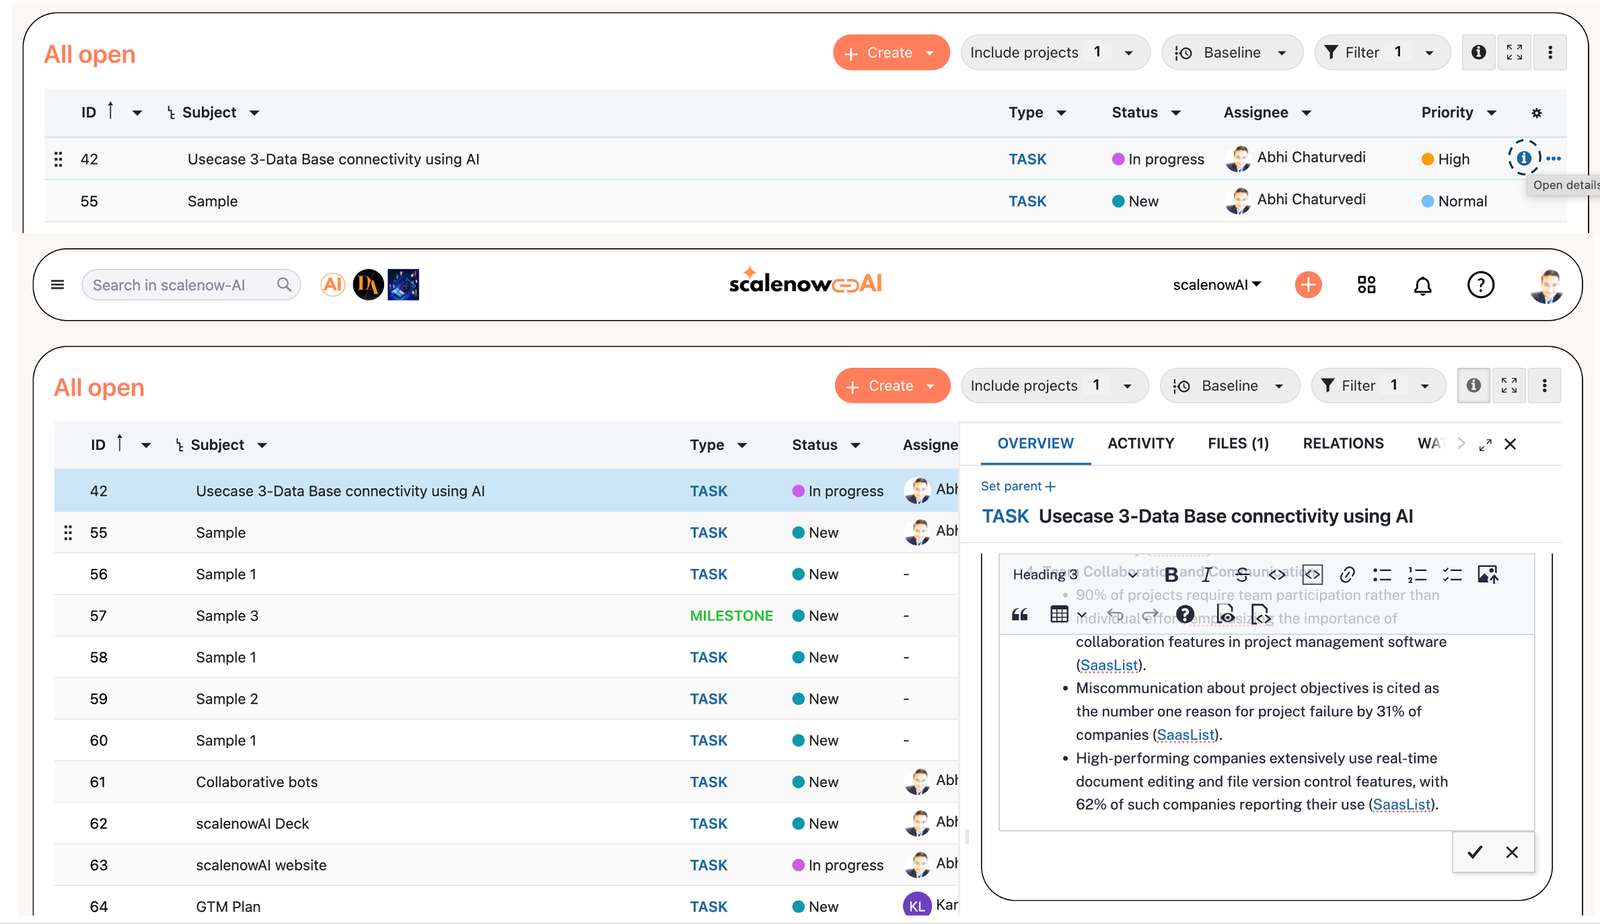Open notifications bell
The height and width of the screenshot is (924, 1600).
pos(1422,285)
